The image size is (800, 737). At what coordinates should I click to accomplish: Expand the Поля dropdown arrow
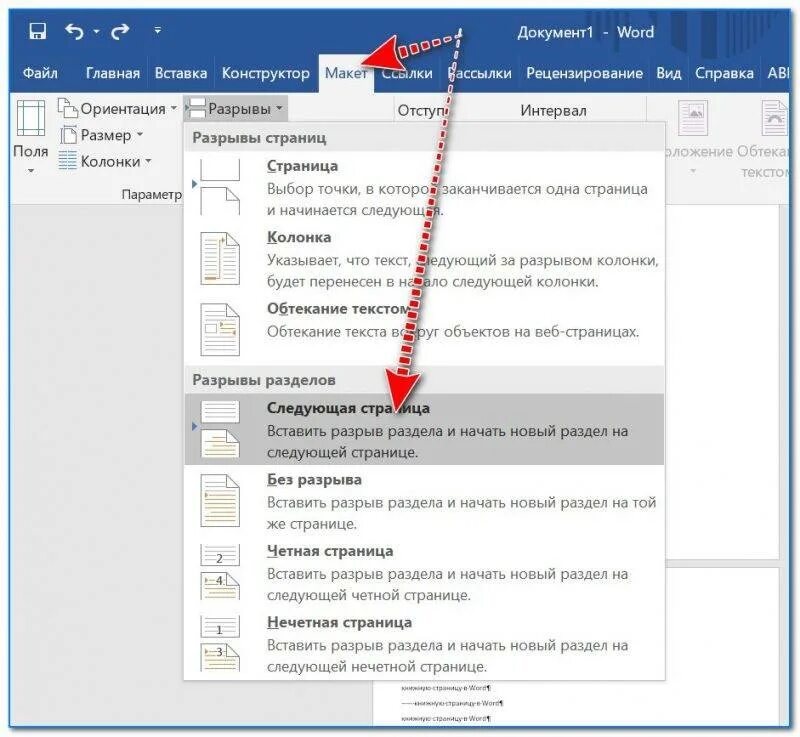pyautogui.click(x=31, y=170)
